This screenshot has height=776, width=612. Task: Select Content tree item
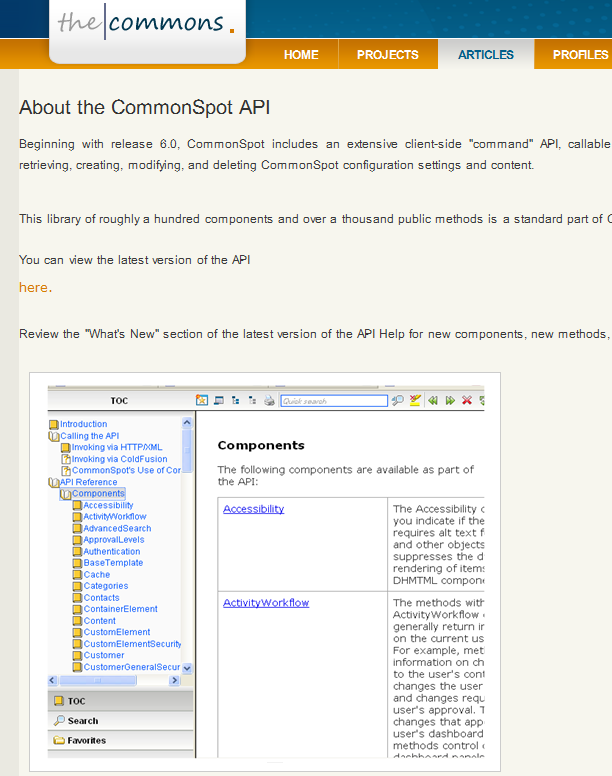pos(99,621)
